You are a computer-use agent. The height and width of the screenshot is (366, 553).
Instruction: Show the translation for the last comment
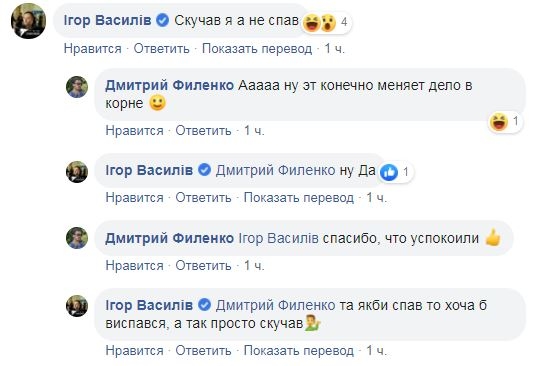point(299,350)
